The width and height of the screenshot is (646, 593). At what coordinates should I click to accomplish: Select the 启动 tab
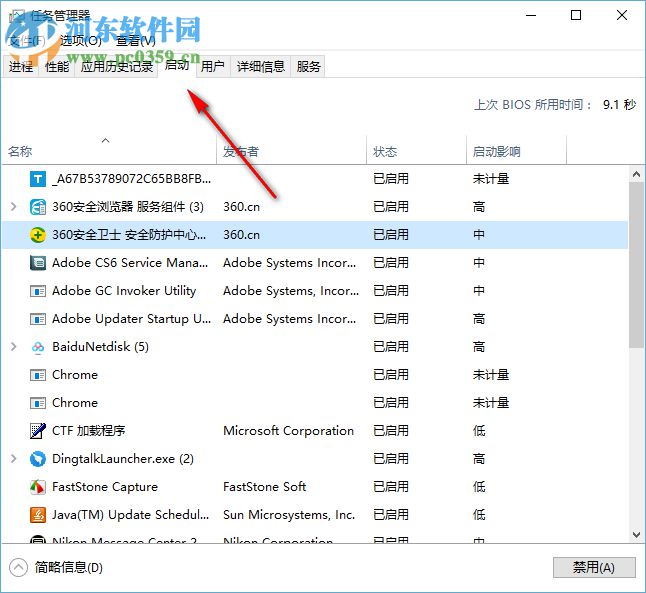pyautogui.click(x=177, y=65)
